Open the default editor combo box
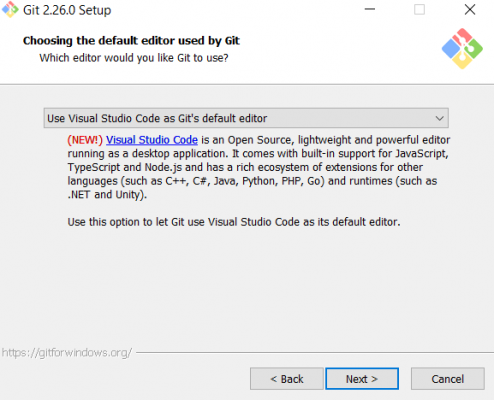The image size is (494, 400). pyautogui.click(x=246, y=118)
